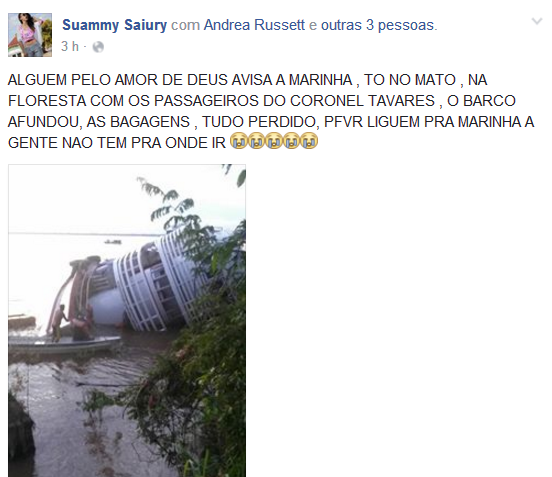The image size is (552, 477).
Task: Visit the tagged Andrea Russett profile
Action: 254,25
